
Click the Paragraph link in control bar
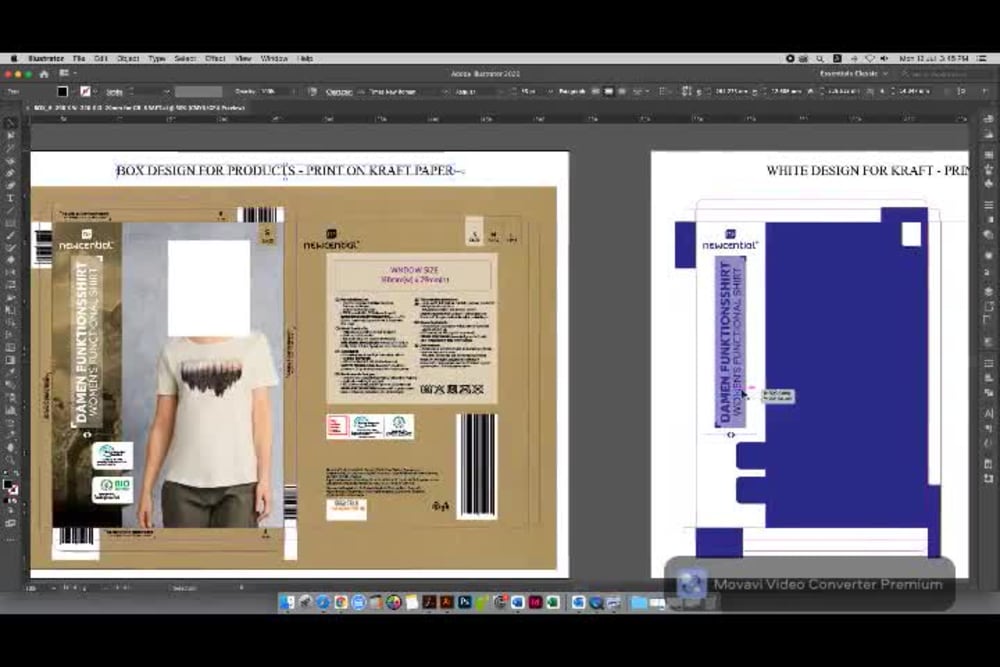click(572, 92)
